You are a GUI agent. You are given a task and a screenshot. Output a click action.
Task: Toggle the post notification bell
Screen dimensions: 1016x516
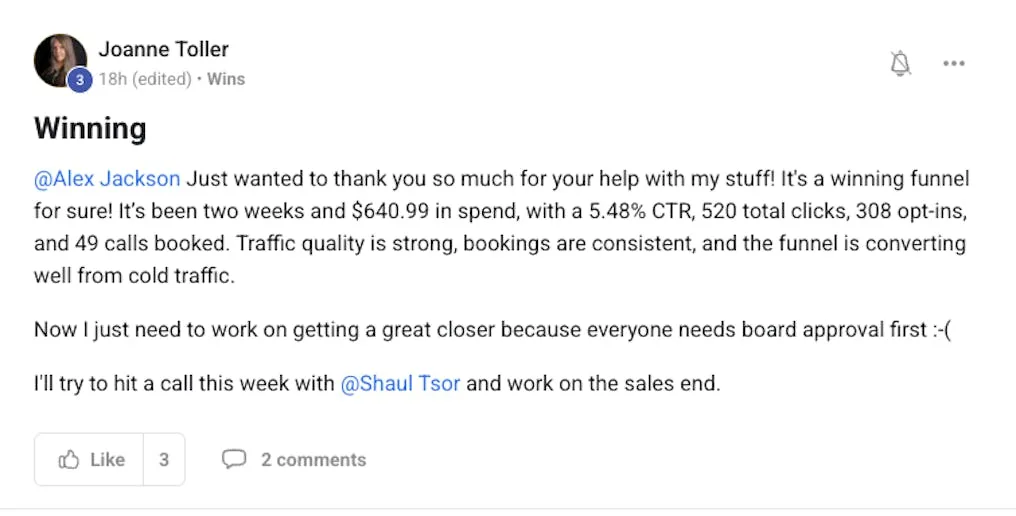(900, 64)
